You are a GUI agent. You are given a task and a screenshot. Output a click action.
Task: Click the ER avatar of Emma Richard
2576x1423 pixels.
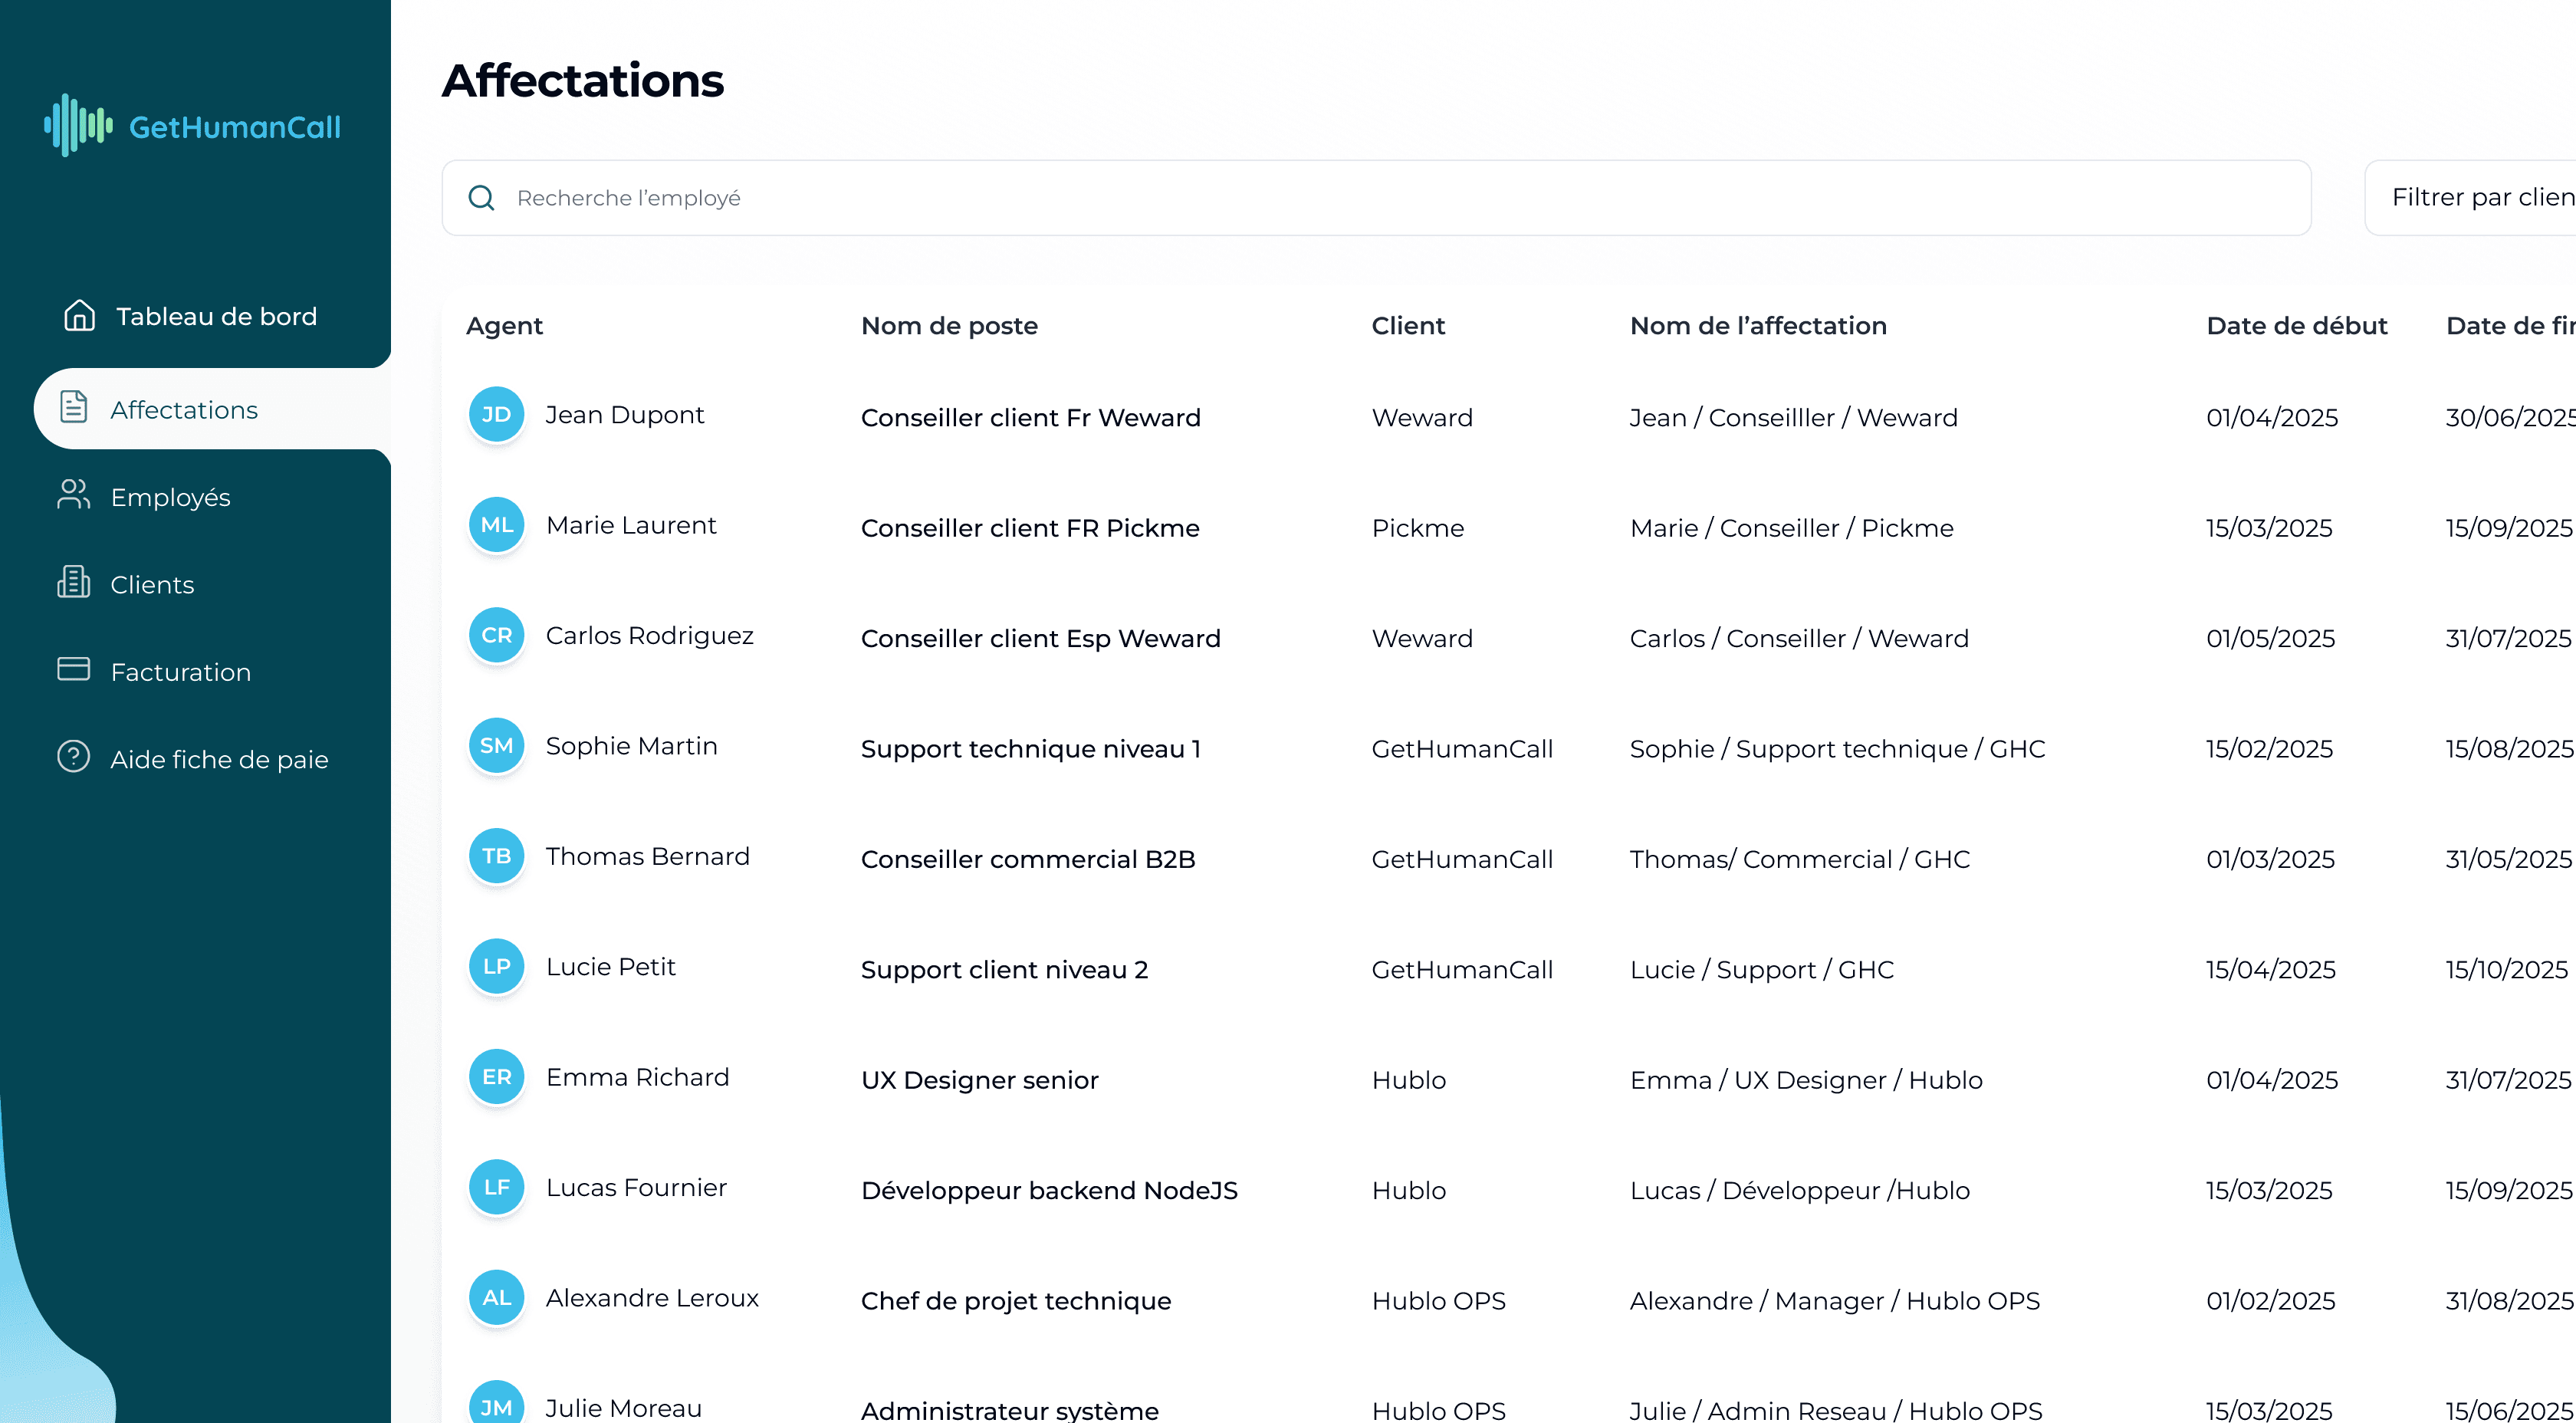tap(496, 1077)
